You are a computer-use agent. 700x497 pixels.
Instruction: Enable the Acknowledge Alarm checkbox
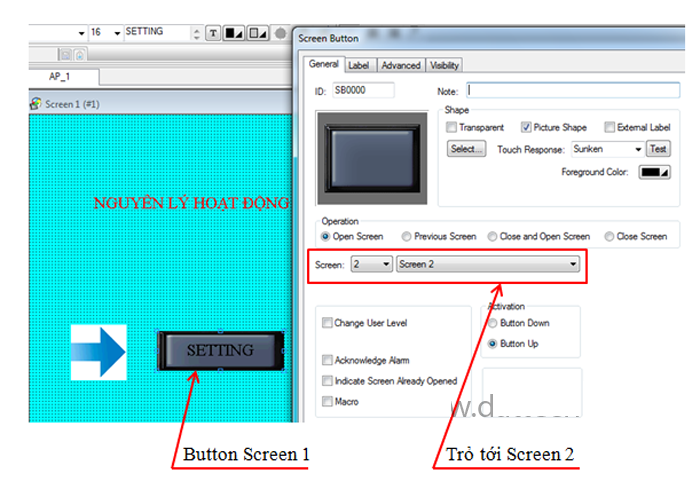pos(327,360)
